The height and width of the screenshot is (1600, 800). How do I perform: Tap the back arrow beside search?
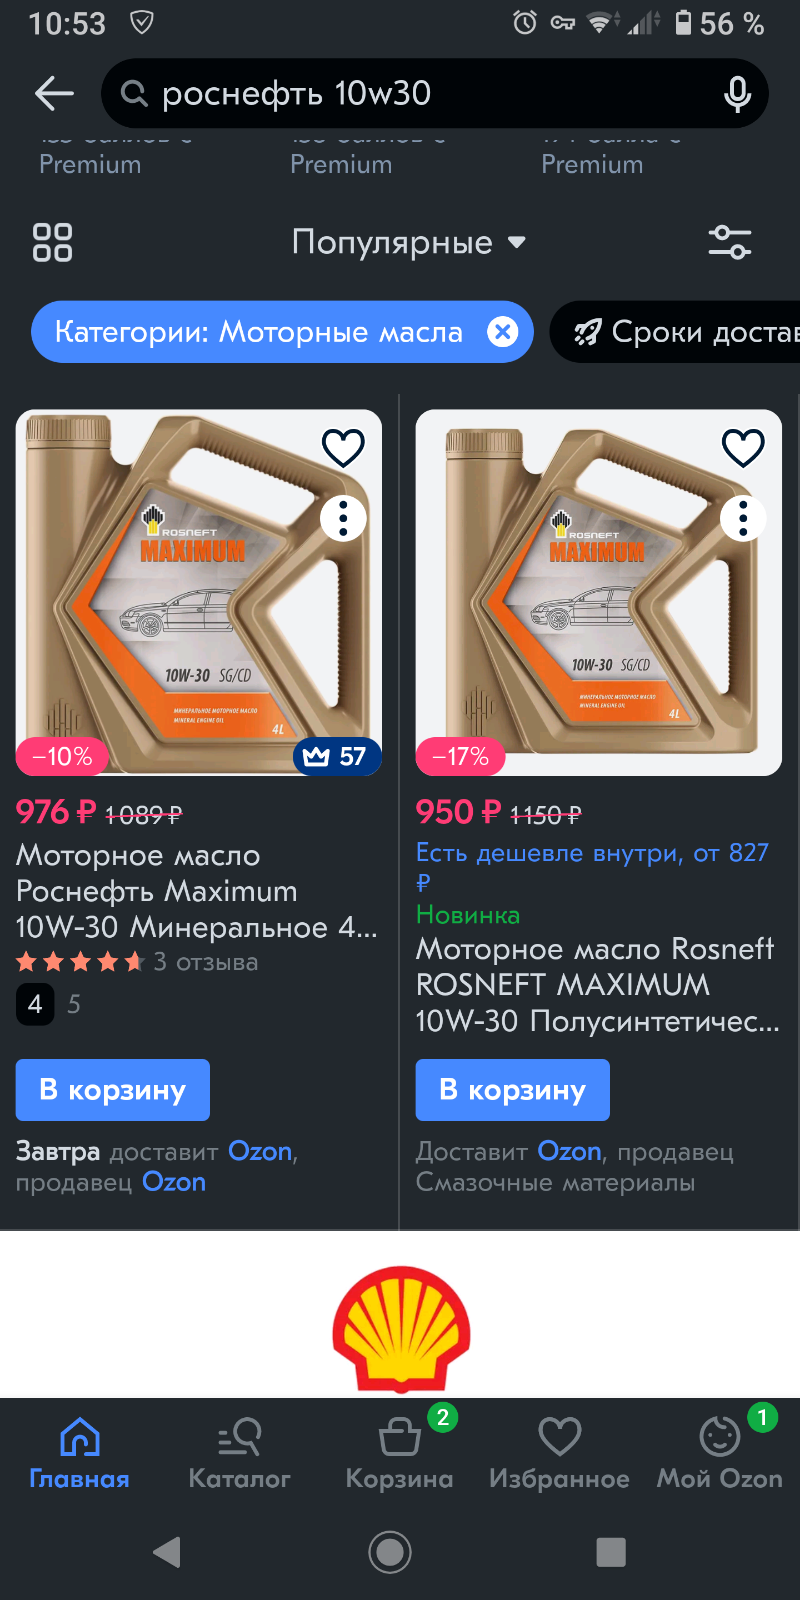pos(54,94)
